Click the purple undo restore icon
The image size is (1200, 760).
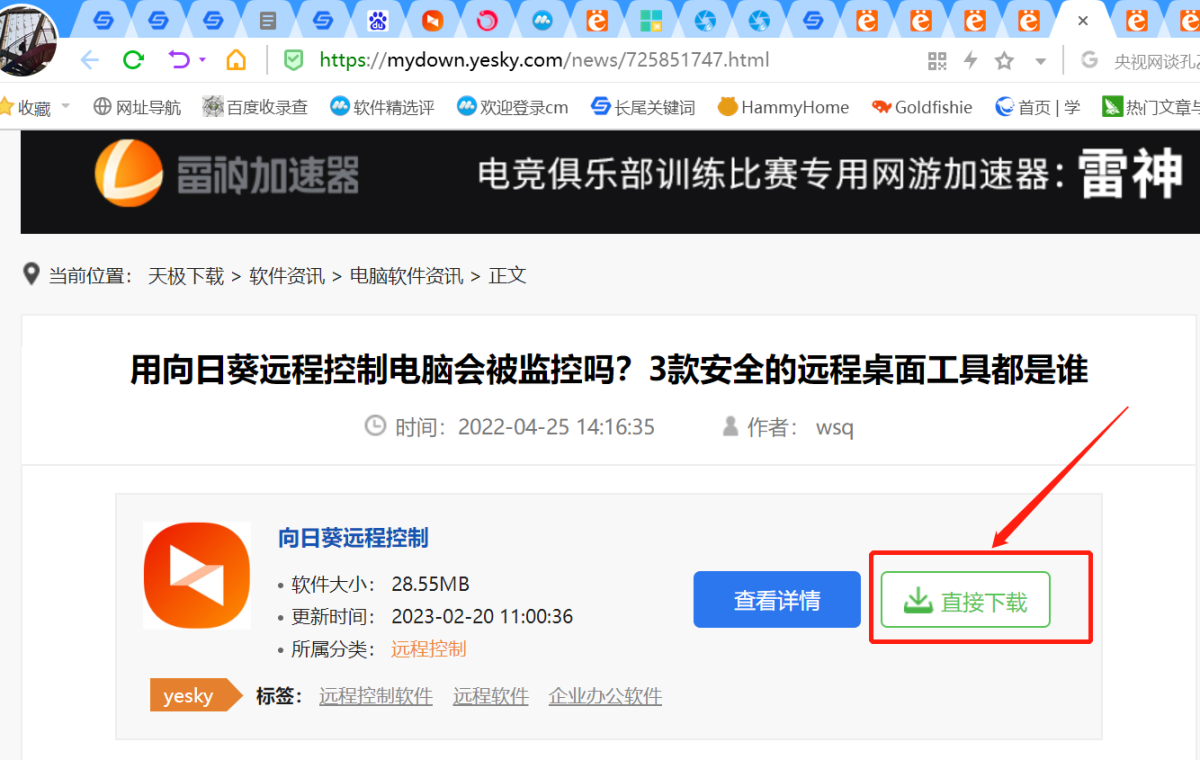179,60
